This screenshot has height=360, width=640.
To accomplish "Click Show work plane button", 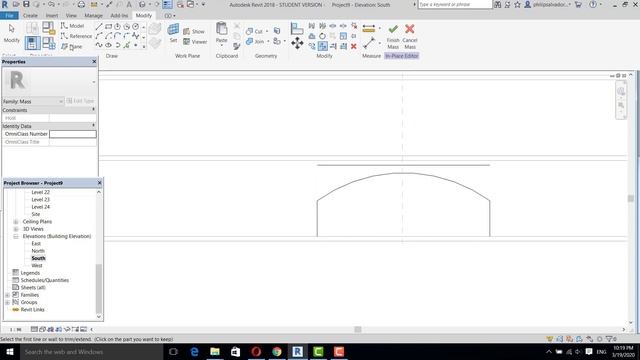I will 193,31.
